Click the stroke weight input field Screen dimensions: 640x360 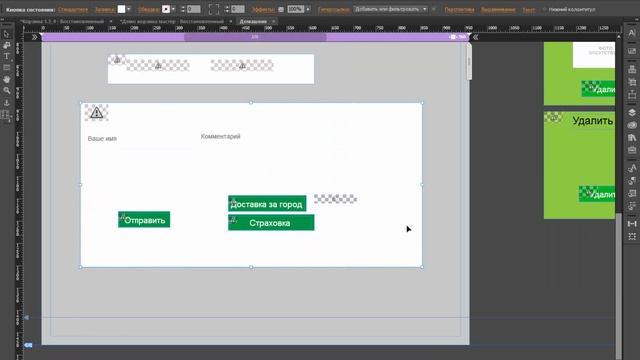point(193,9)
